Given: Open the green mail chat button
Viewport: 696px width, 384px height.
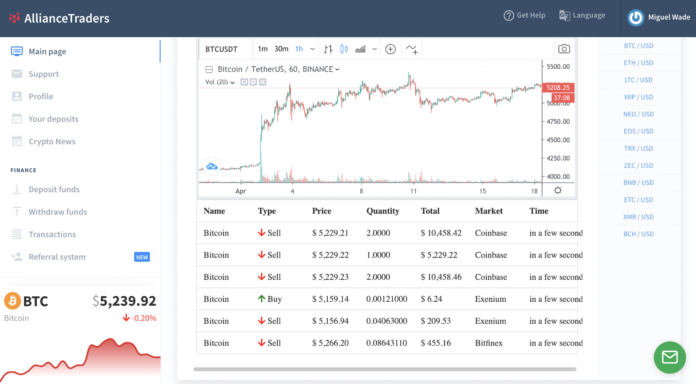Looking at the screenshot, I should pyautogui.click(x=670, y=357).
